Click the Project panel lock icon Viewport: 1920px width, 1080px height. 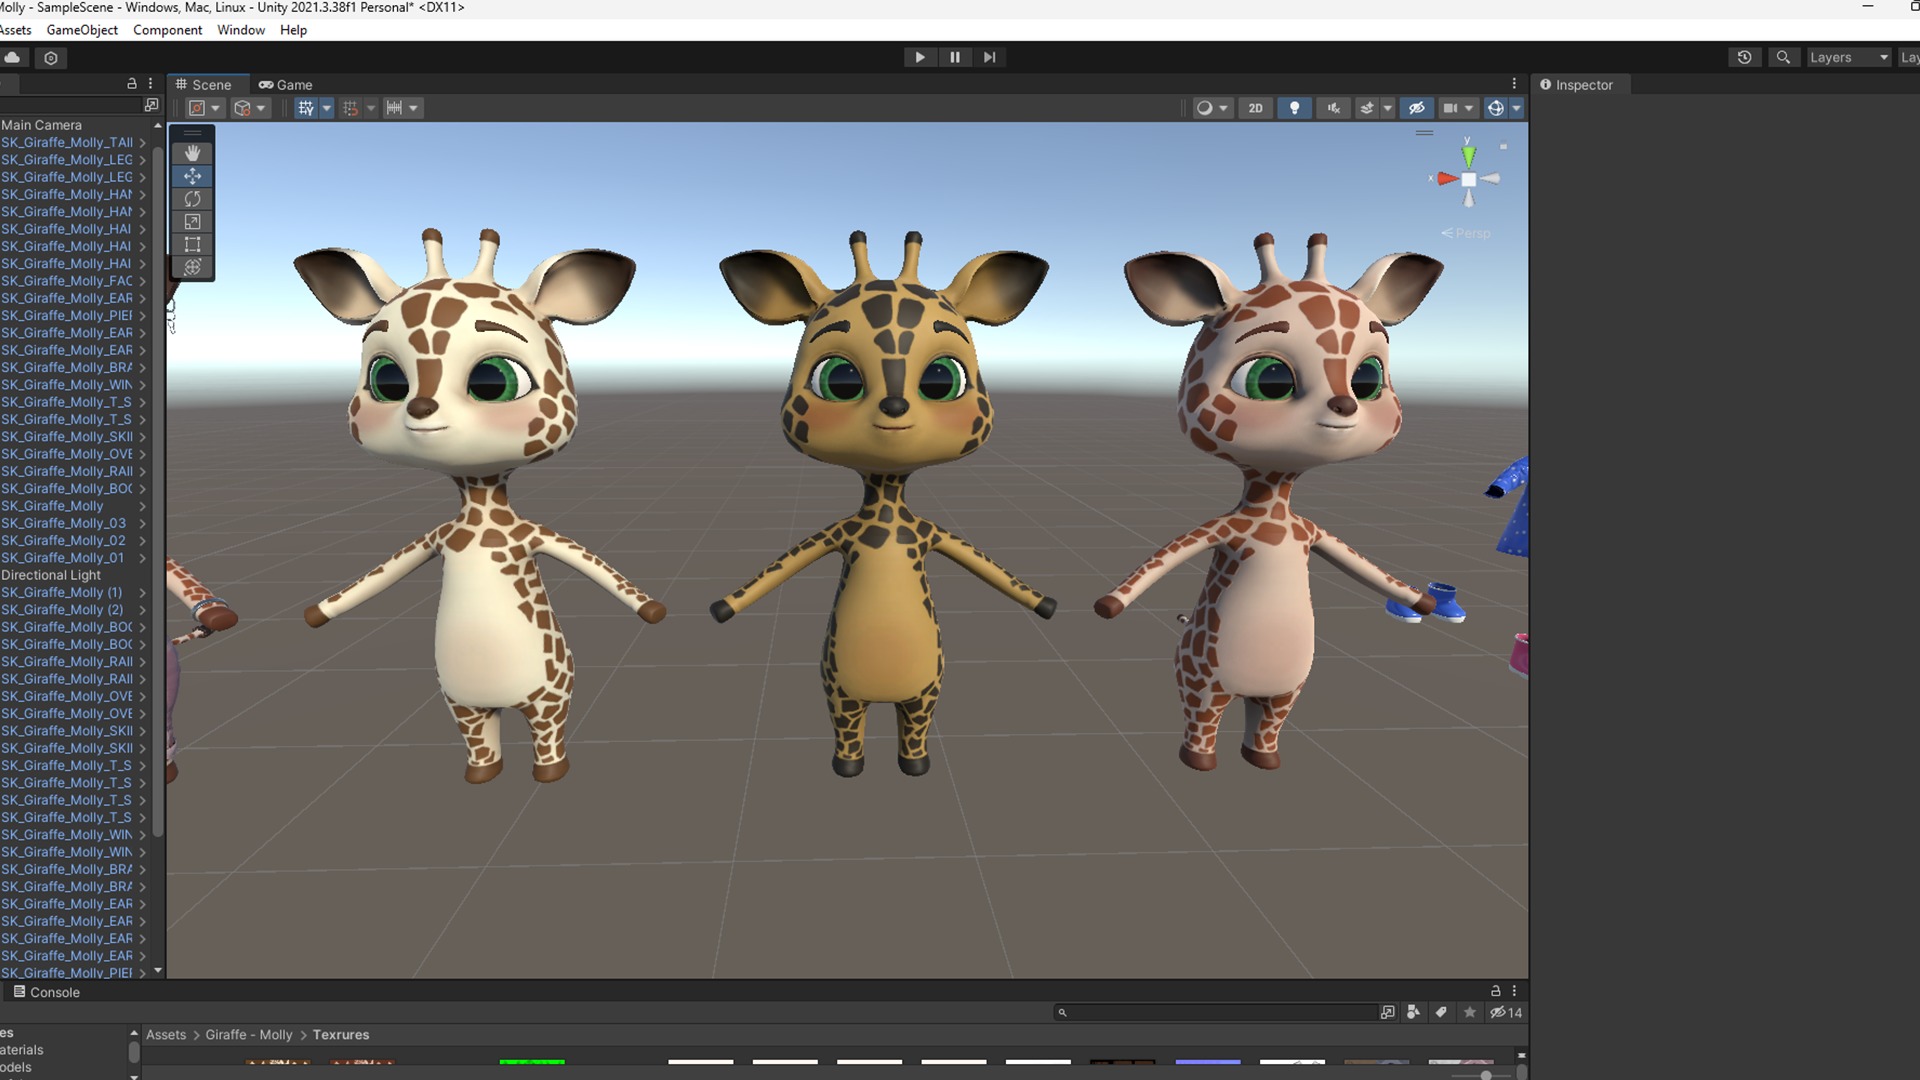[x=1496, y=991]
